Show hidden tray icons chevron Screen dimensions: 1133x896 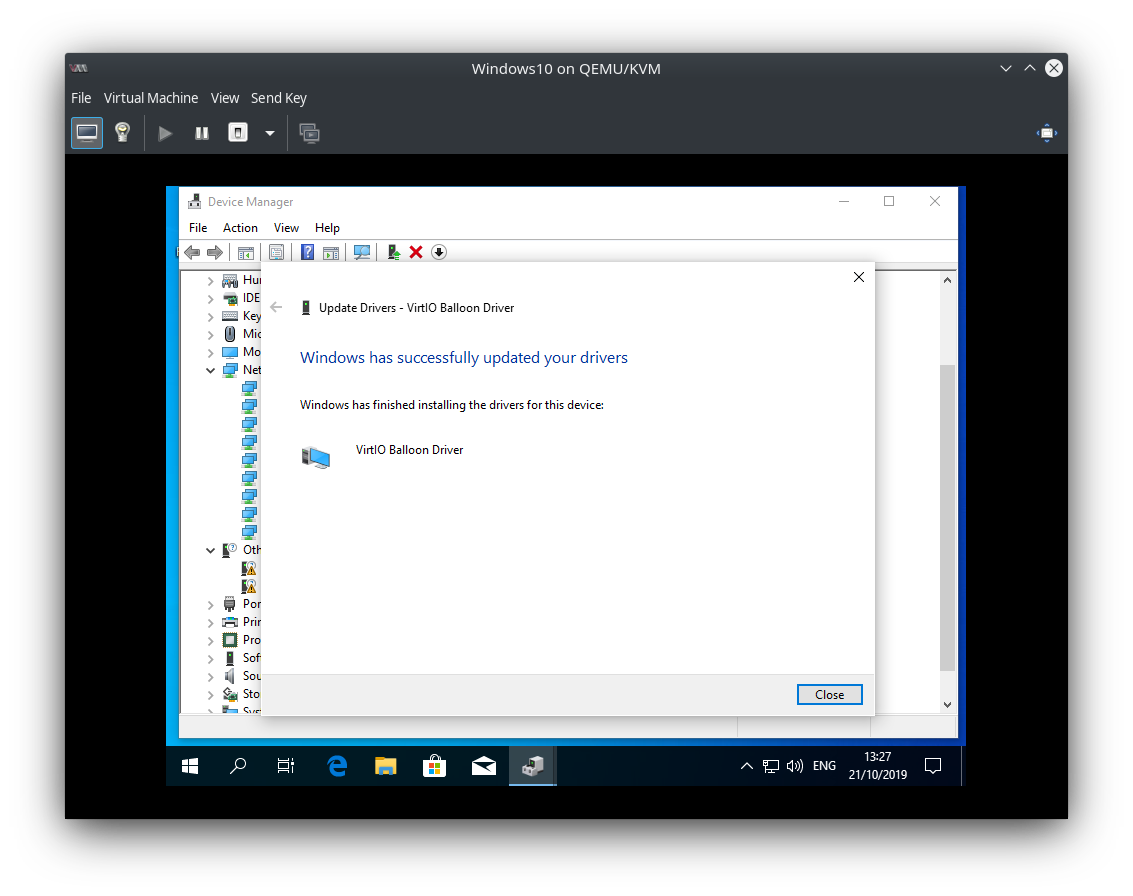click(746, 766)
